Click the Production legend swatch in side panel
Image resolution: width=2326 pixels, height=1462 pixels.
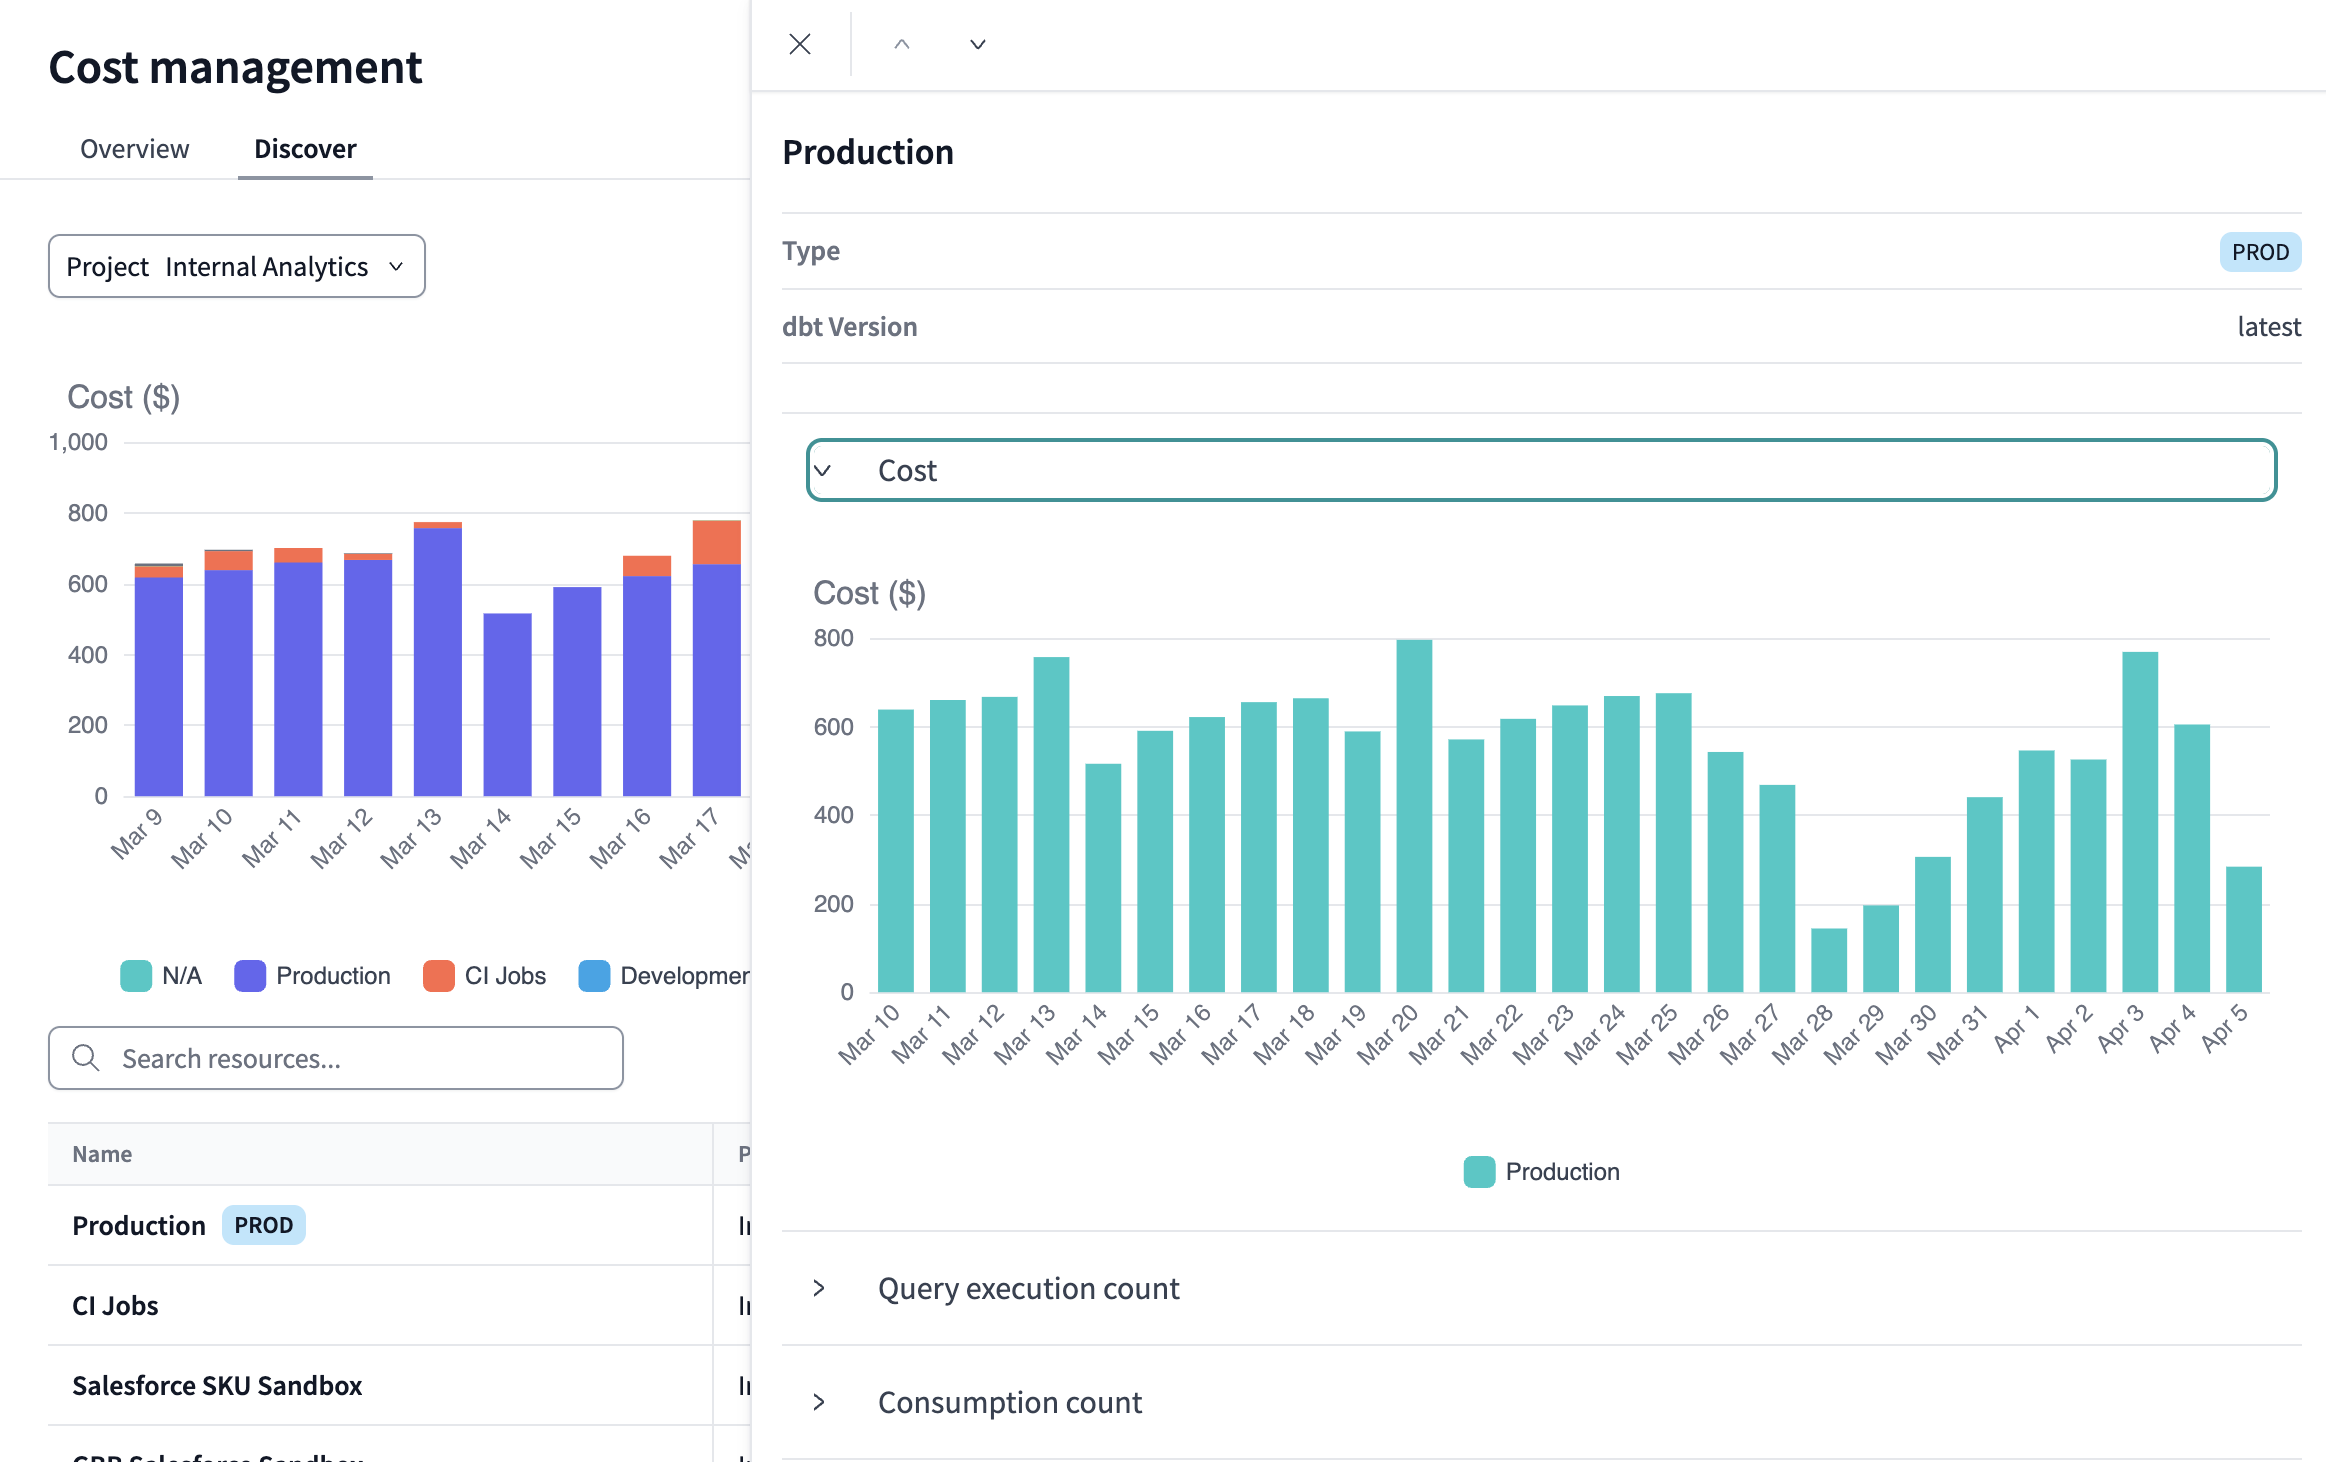coord(1480,1171)
